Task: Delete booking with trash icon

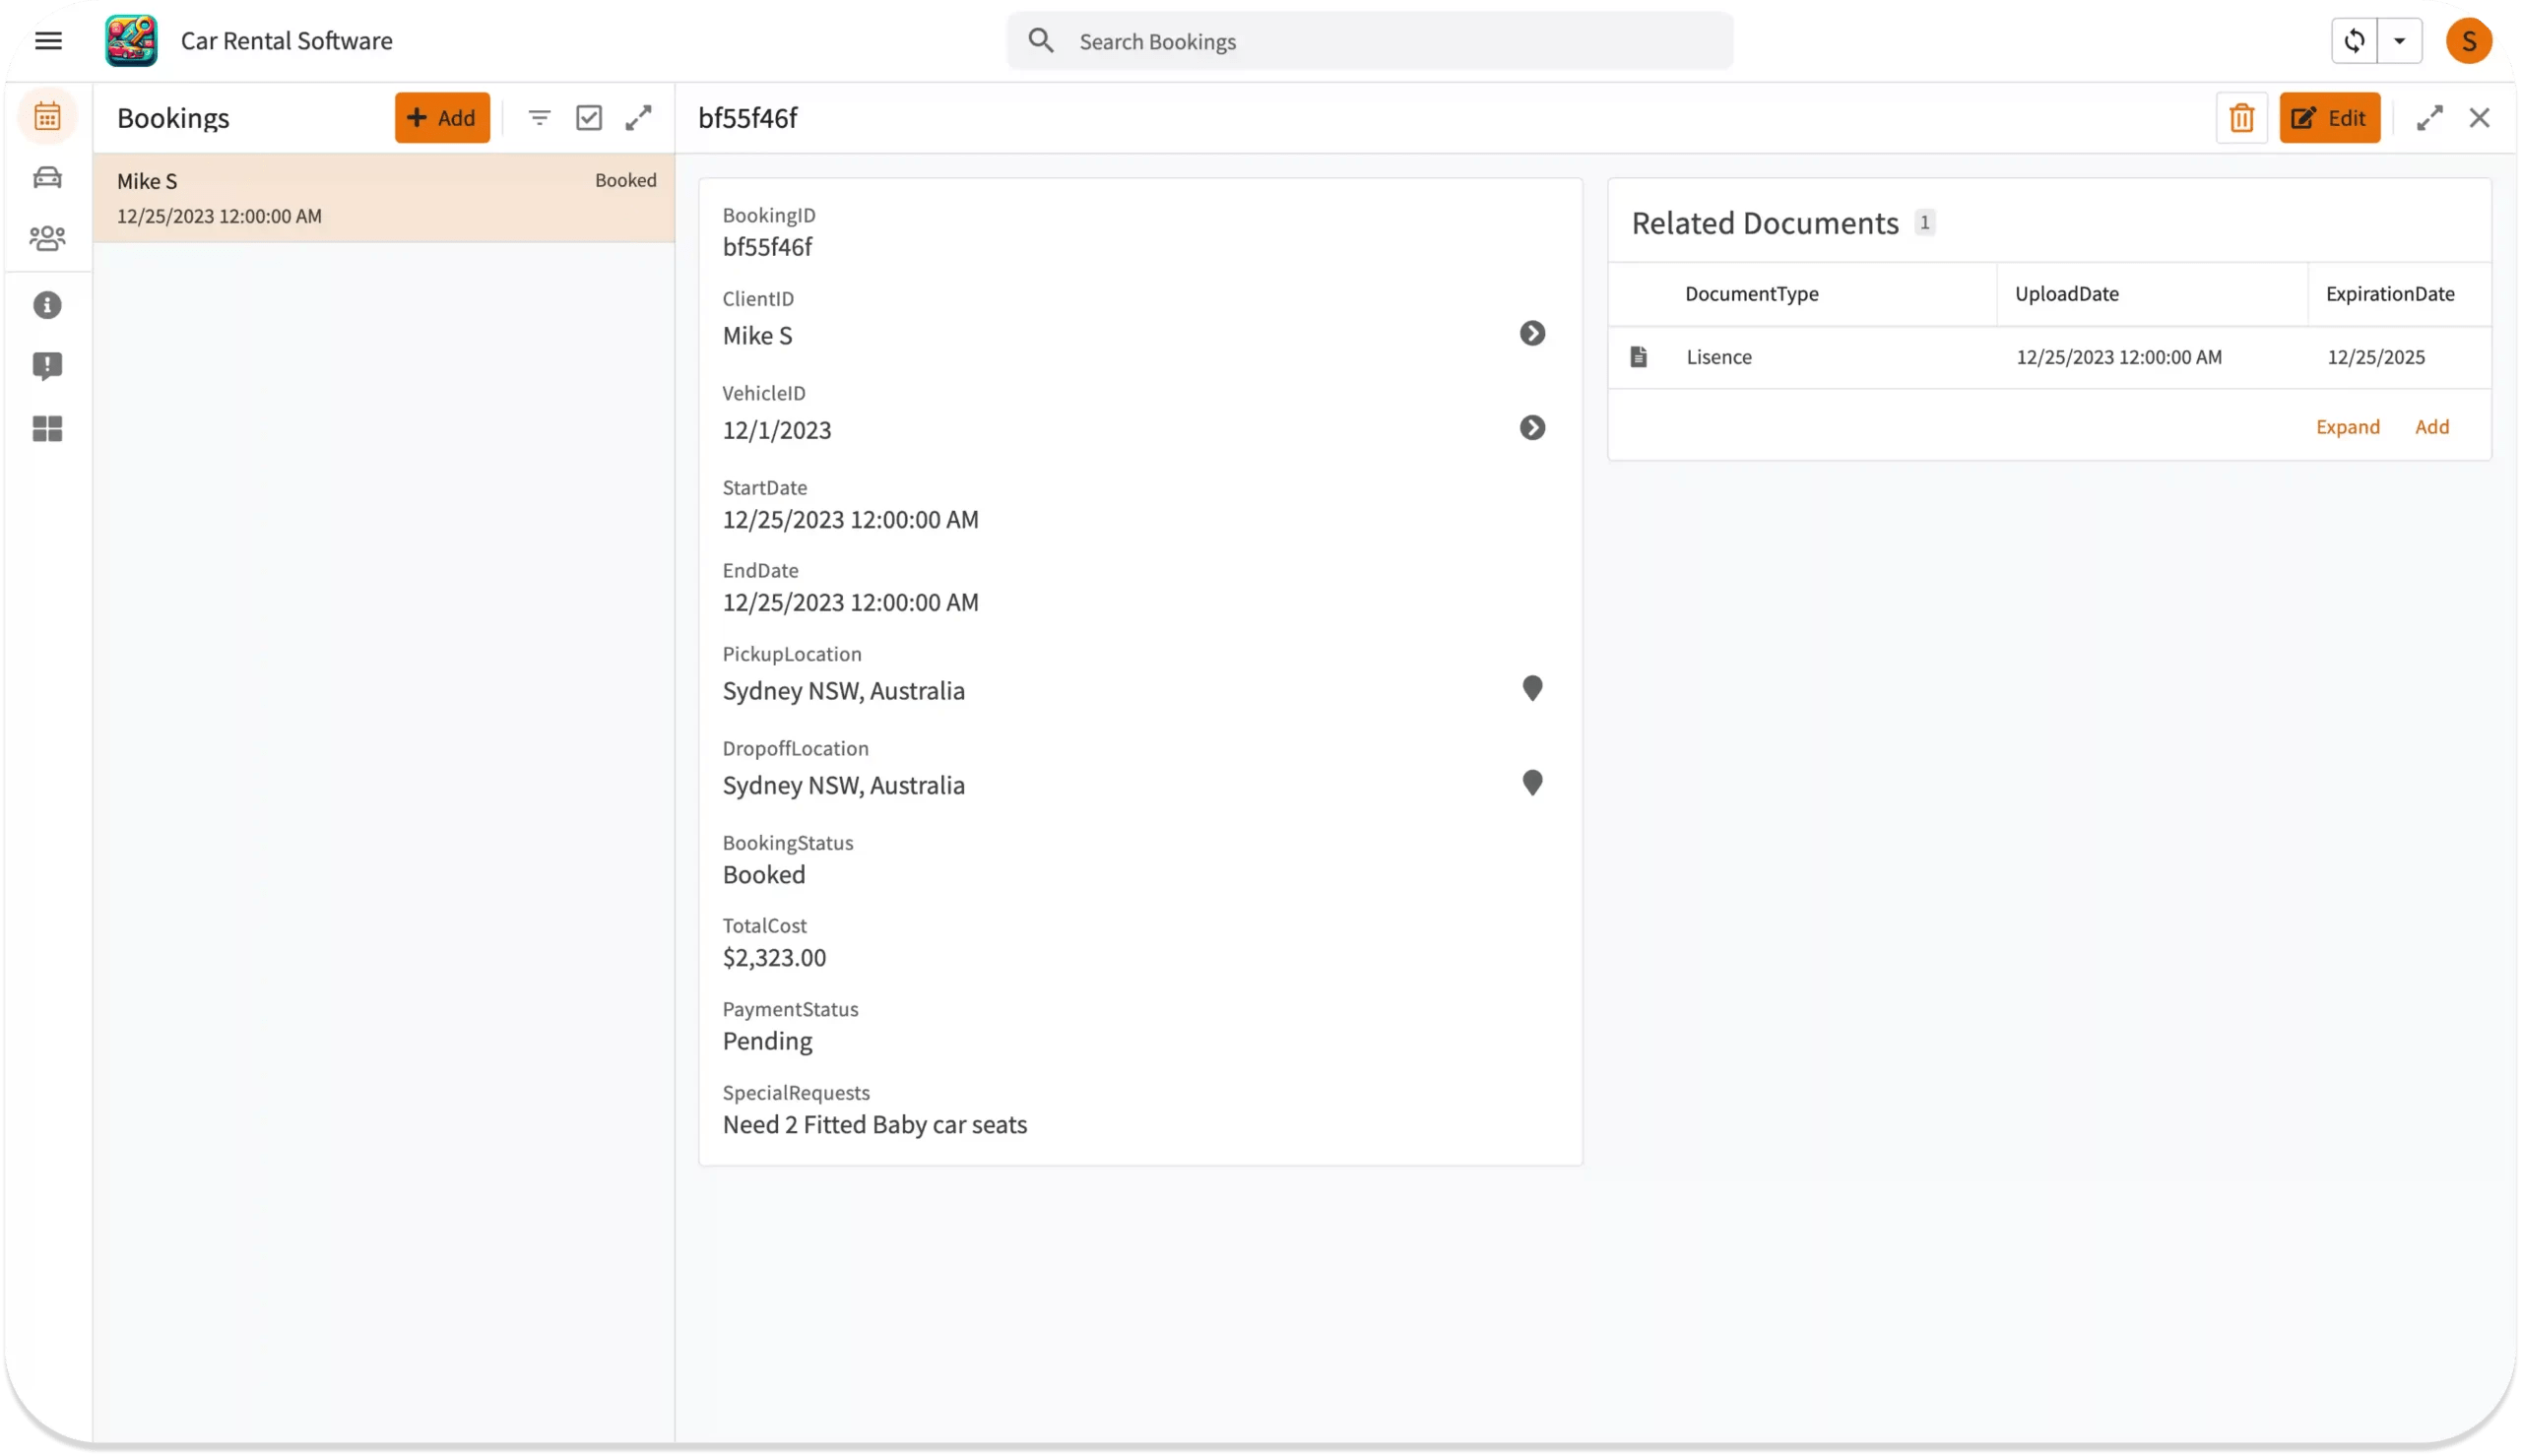Action: [2241, 118]
